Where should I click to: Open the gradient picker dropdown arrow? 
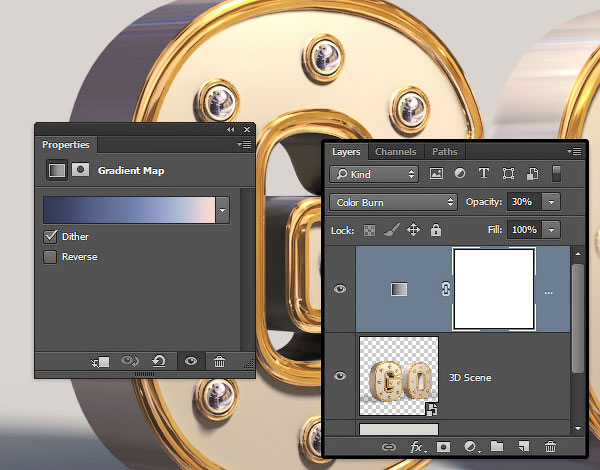click(x=223, y=209)
